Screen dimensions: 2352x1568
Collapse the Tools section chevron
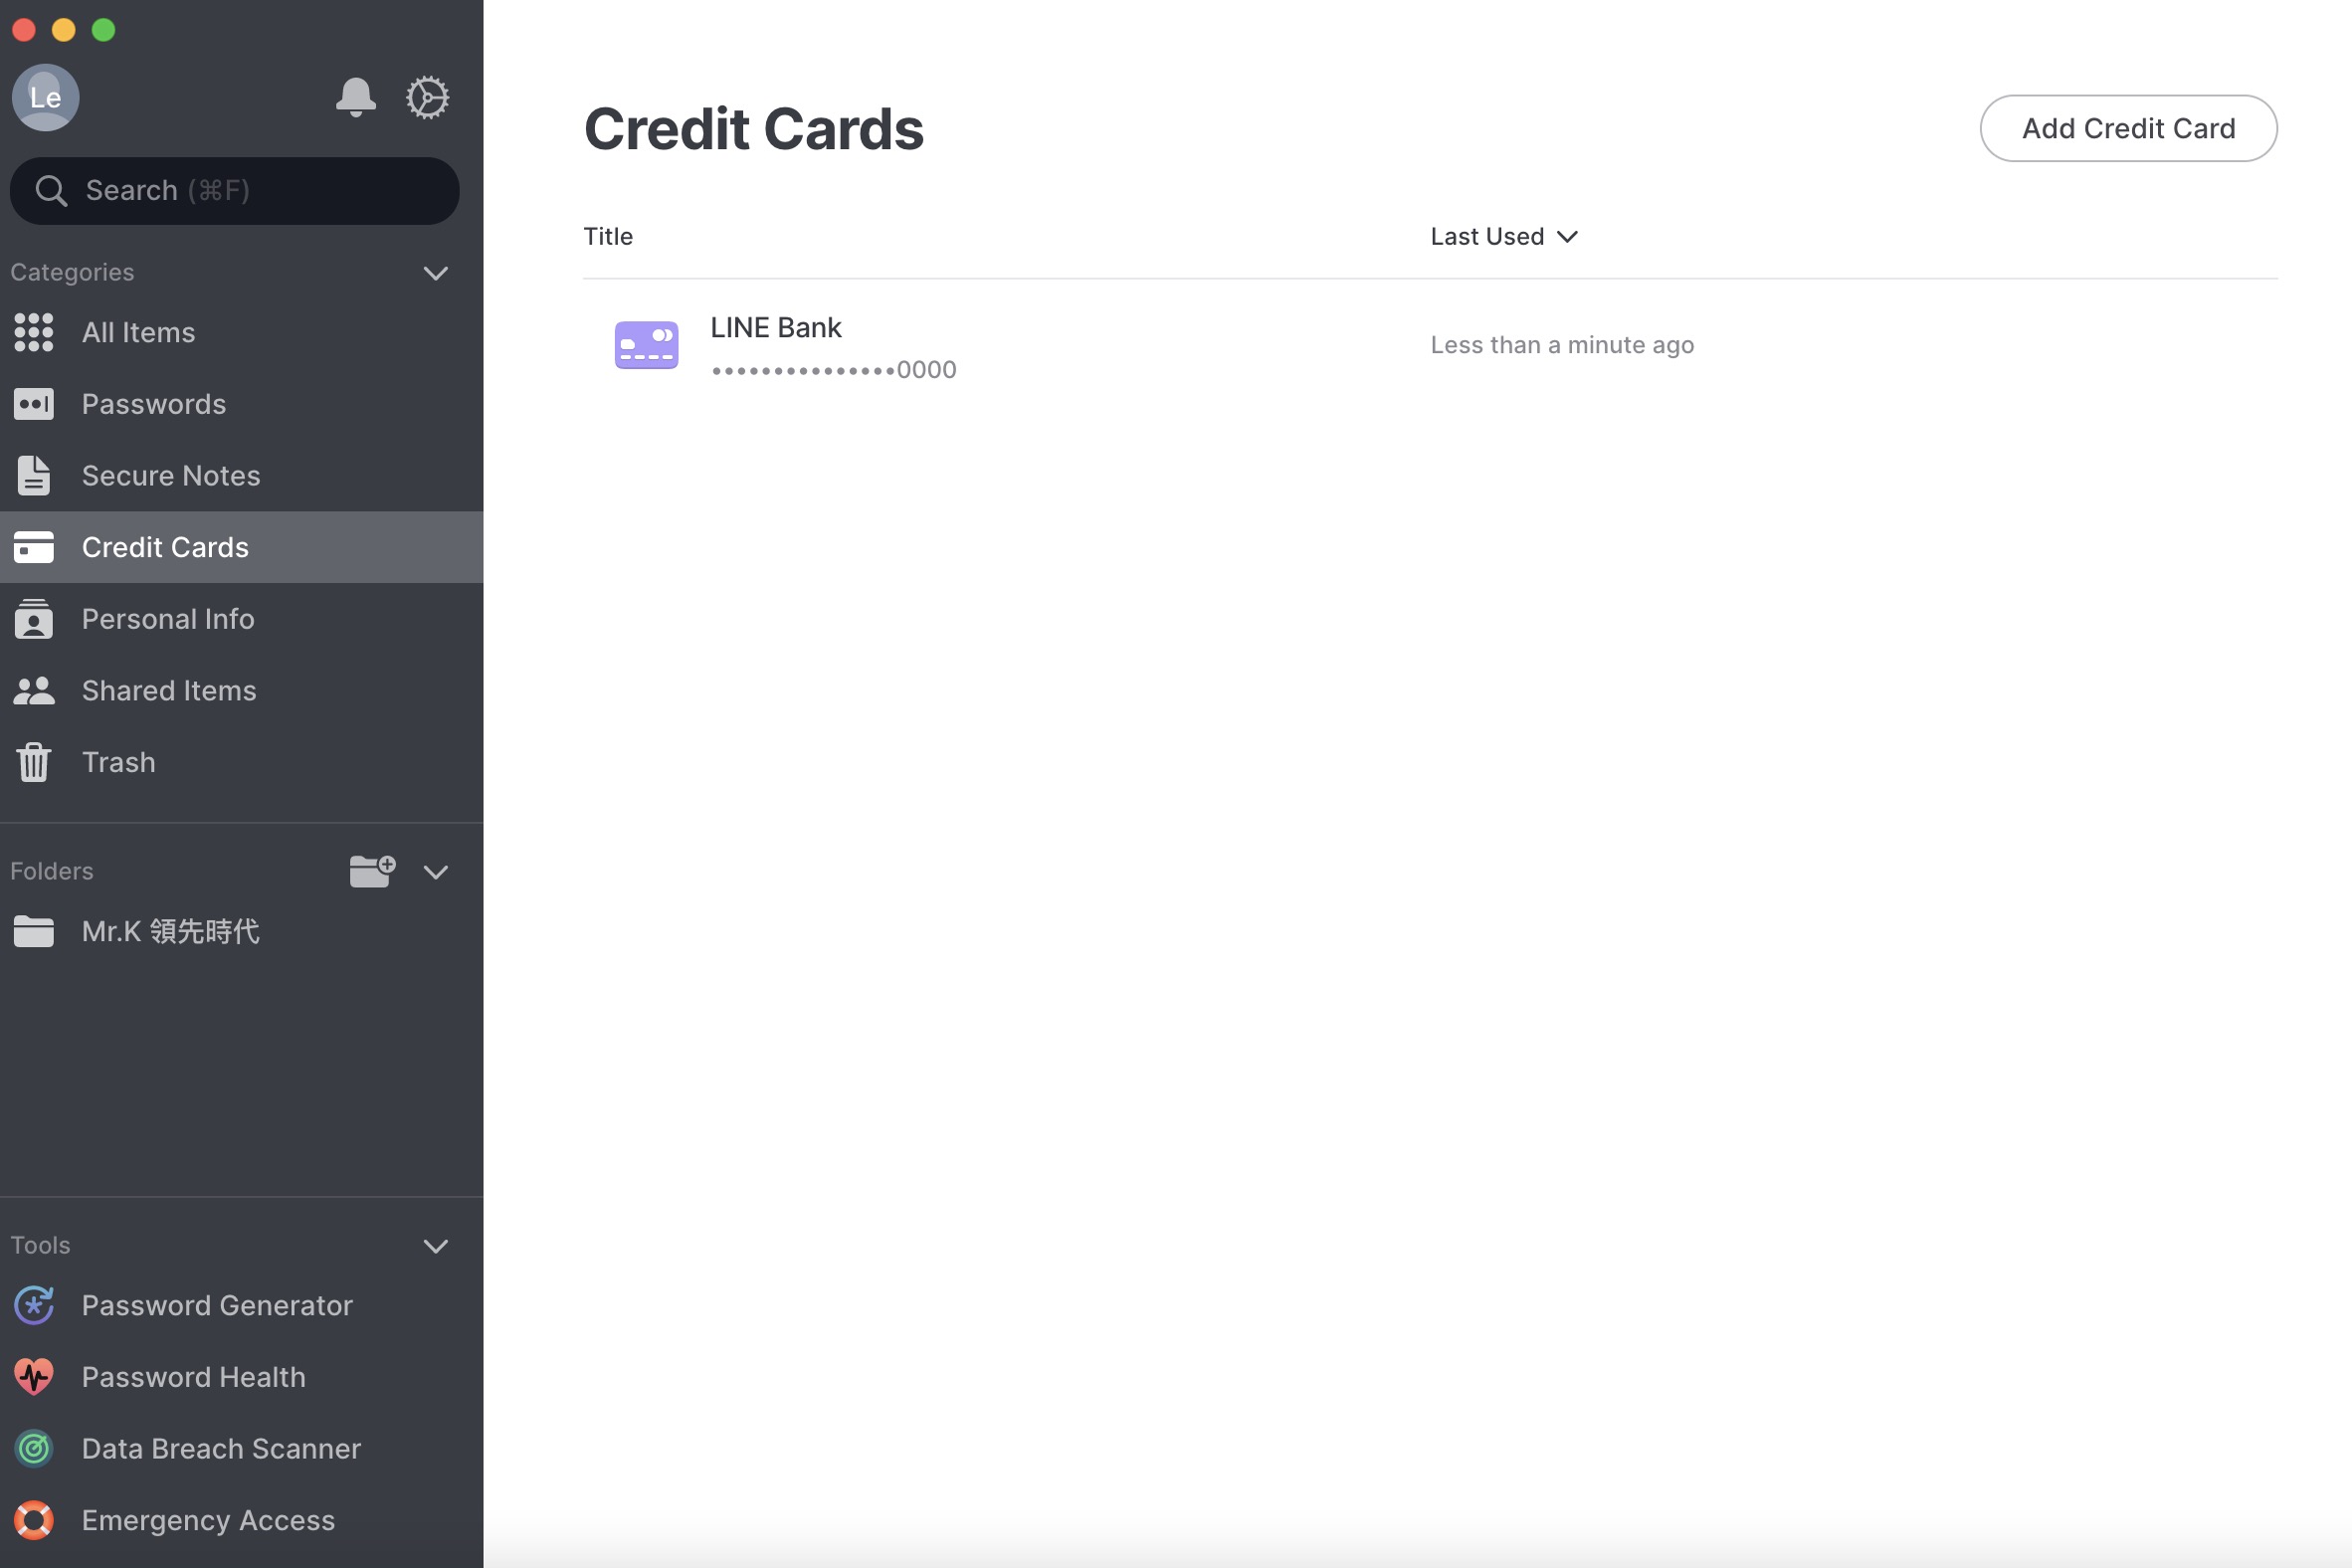click(436, 1246)
